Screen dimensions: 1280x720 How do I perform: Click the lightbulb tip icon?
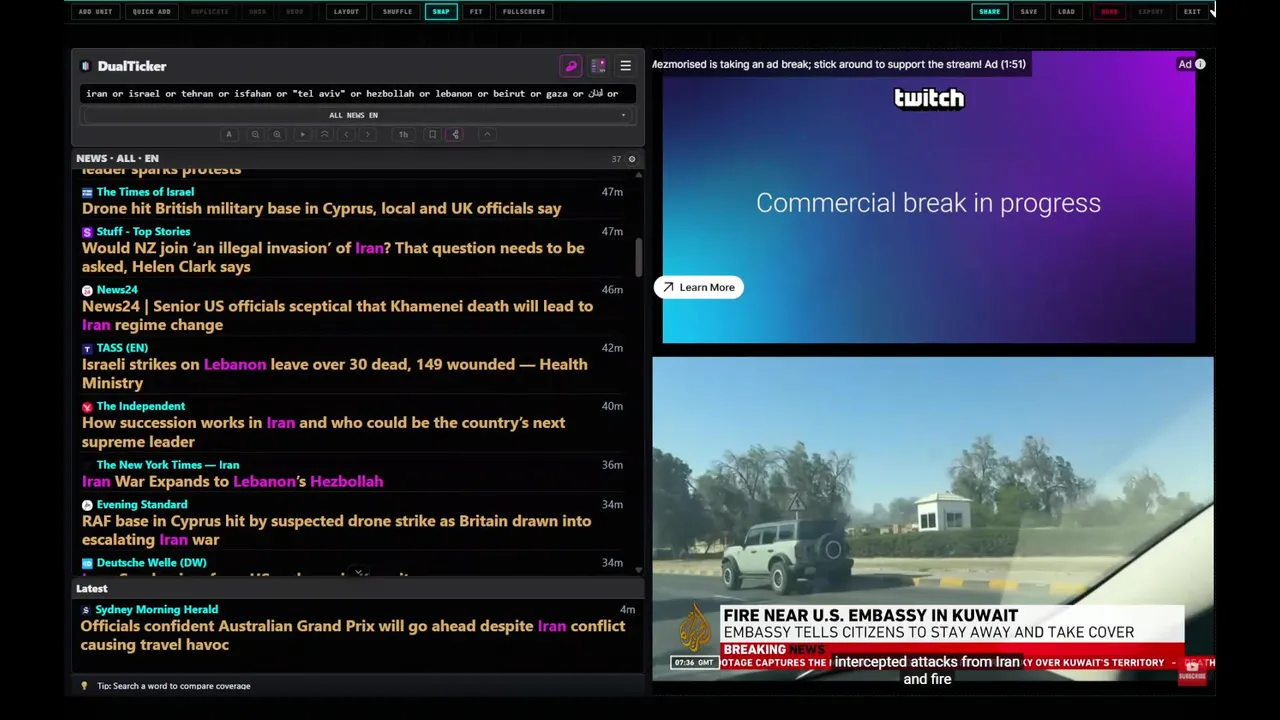coord(84,686)
